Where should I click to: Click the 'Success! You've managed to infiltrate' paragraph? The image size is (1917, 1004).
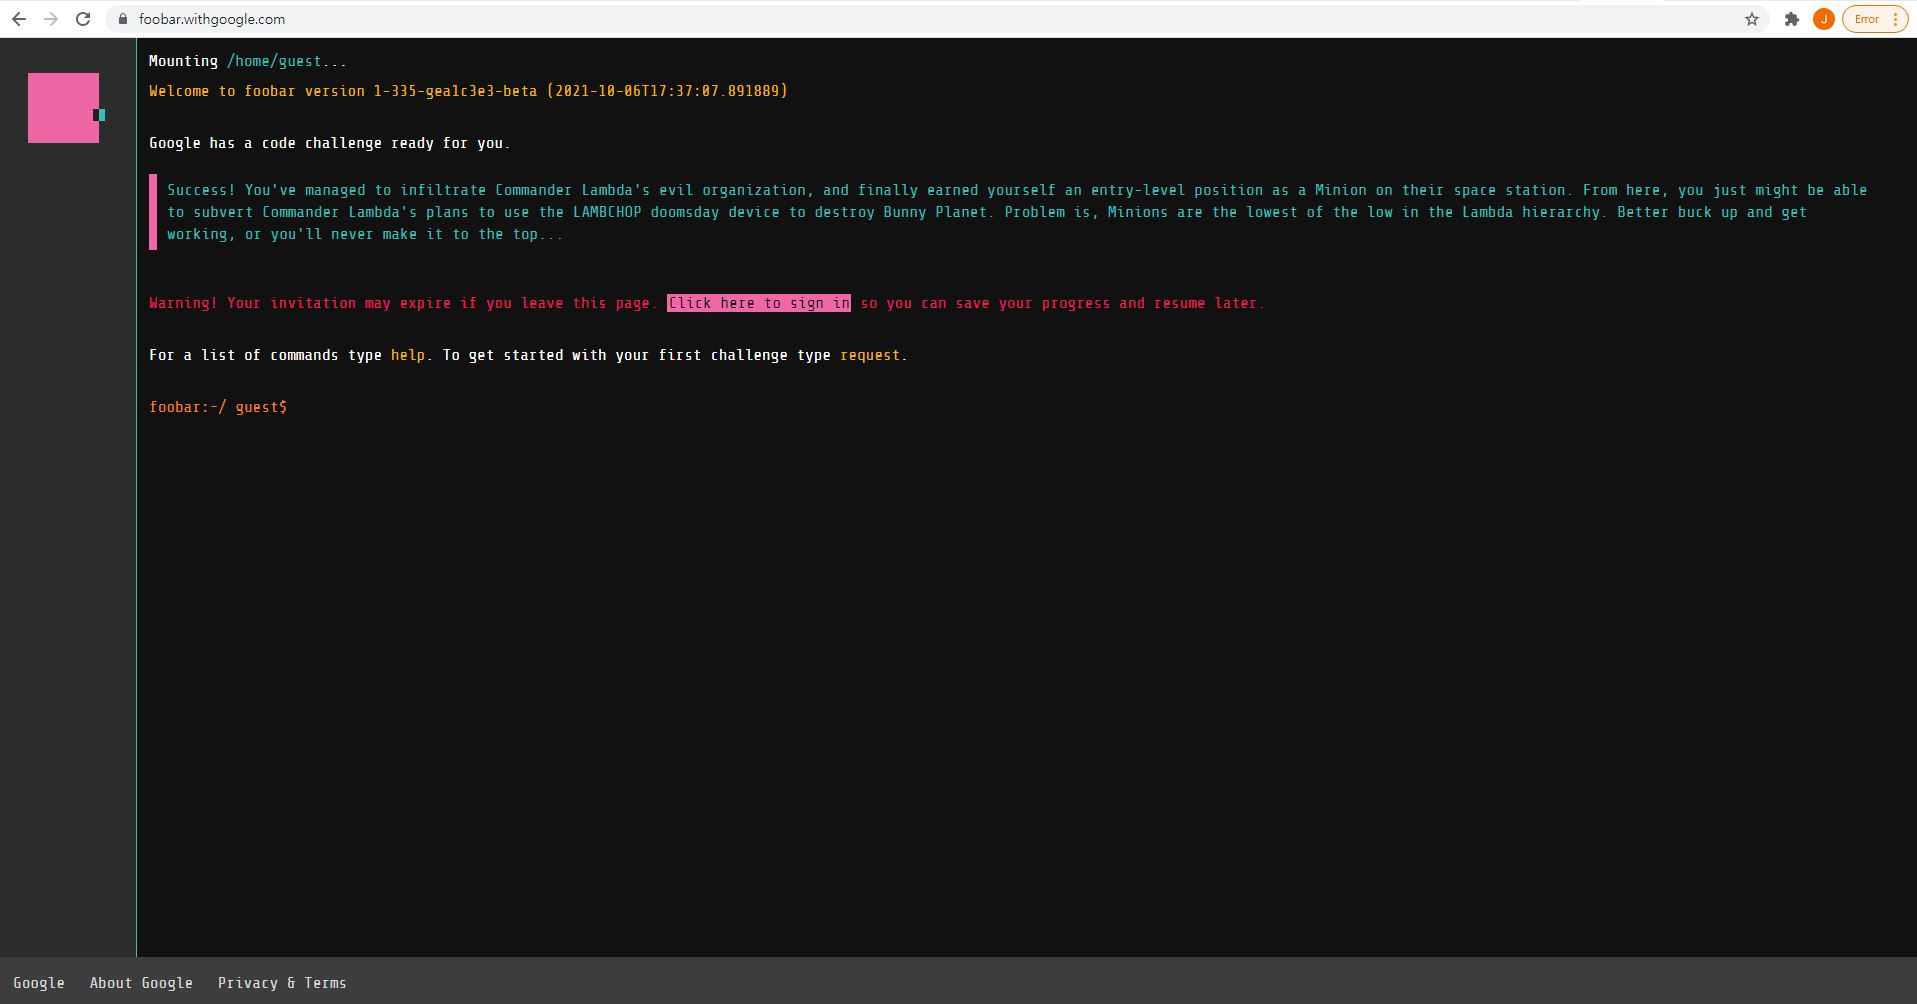[1017, 212]
